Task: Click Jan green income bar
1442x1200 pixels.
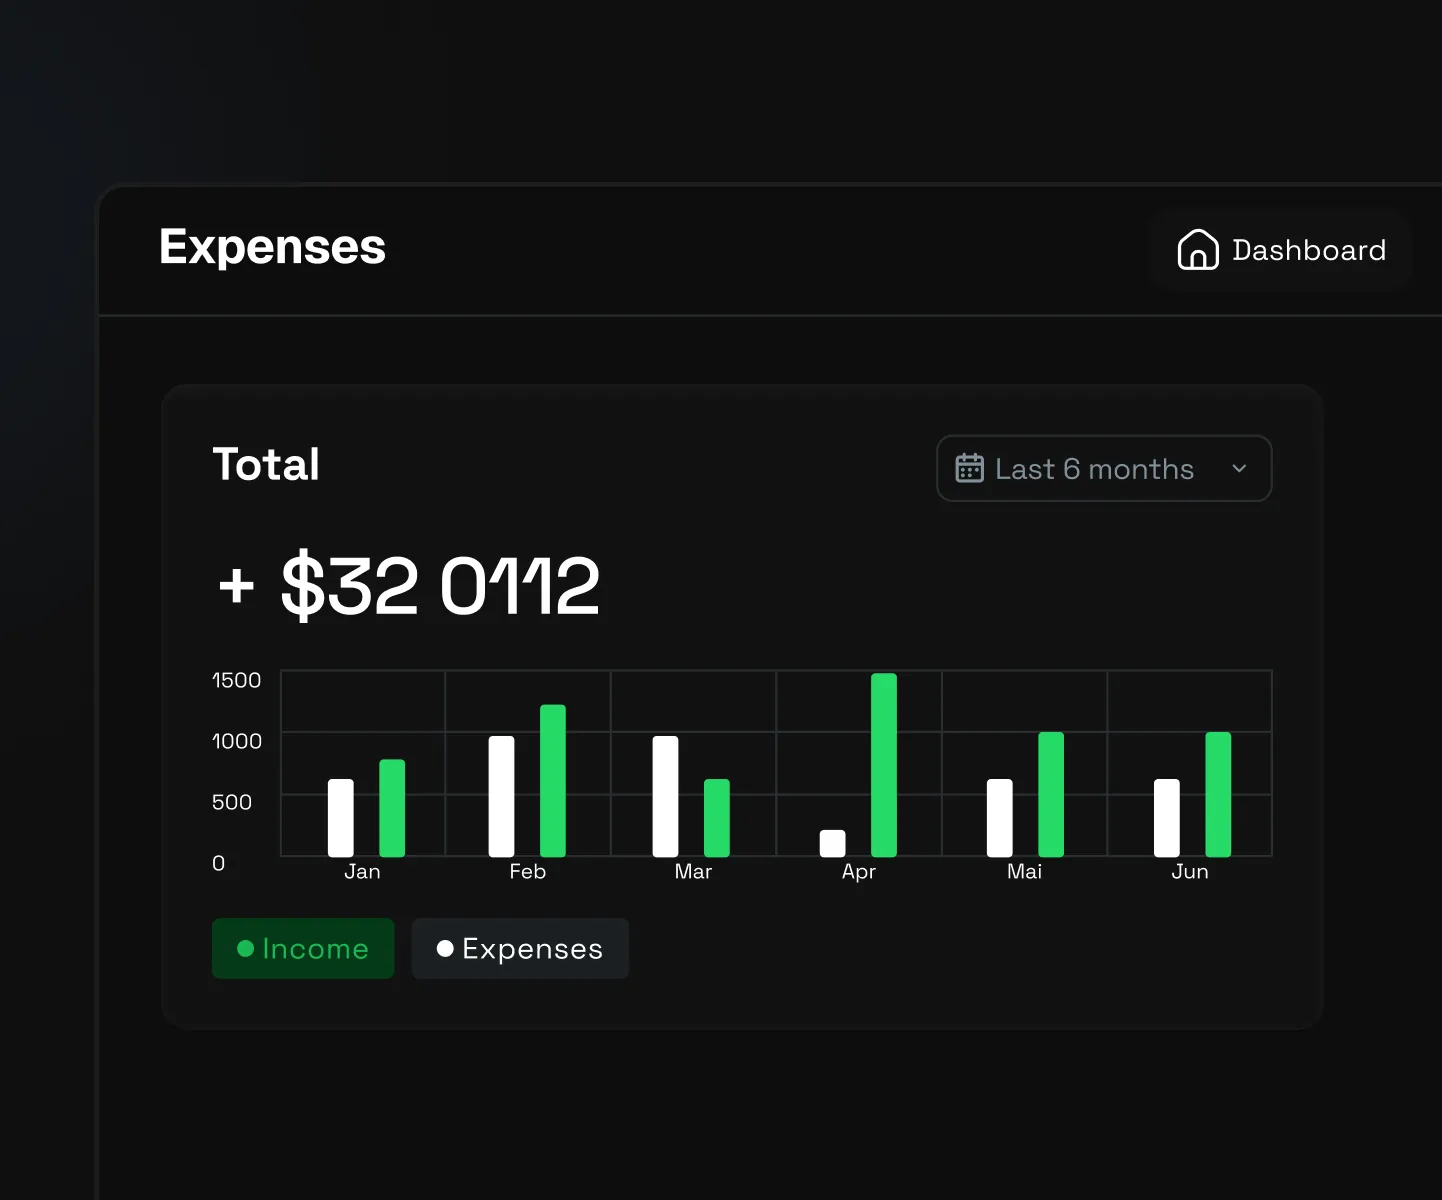Action: pos(392,808)
